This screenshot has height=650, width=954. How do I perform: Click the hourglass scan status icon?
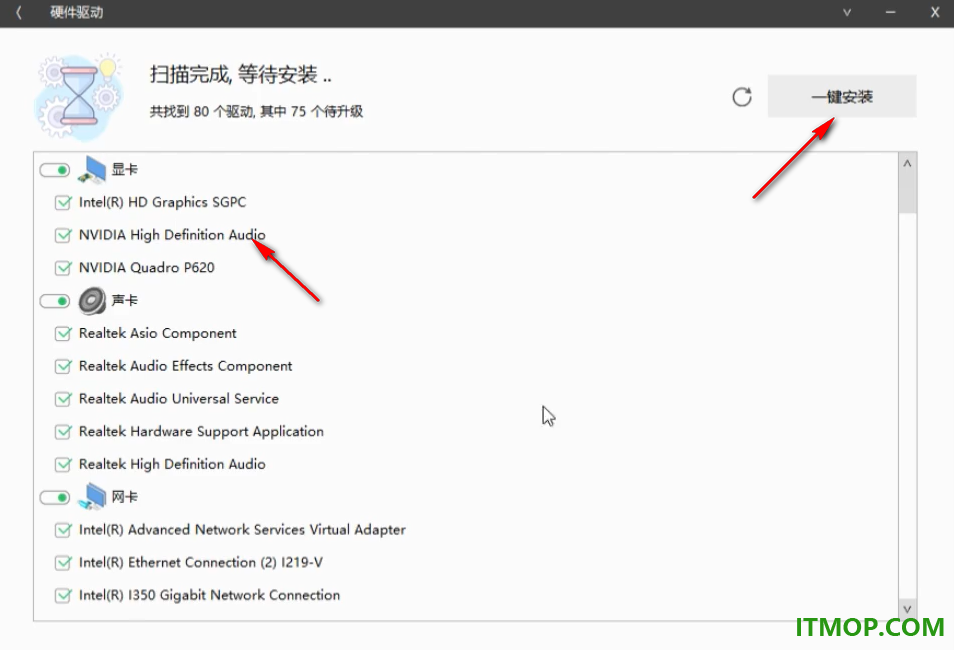pyautogui.click(x=79, y=96)
